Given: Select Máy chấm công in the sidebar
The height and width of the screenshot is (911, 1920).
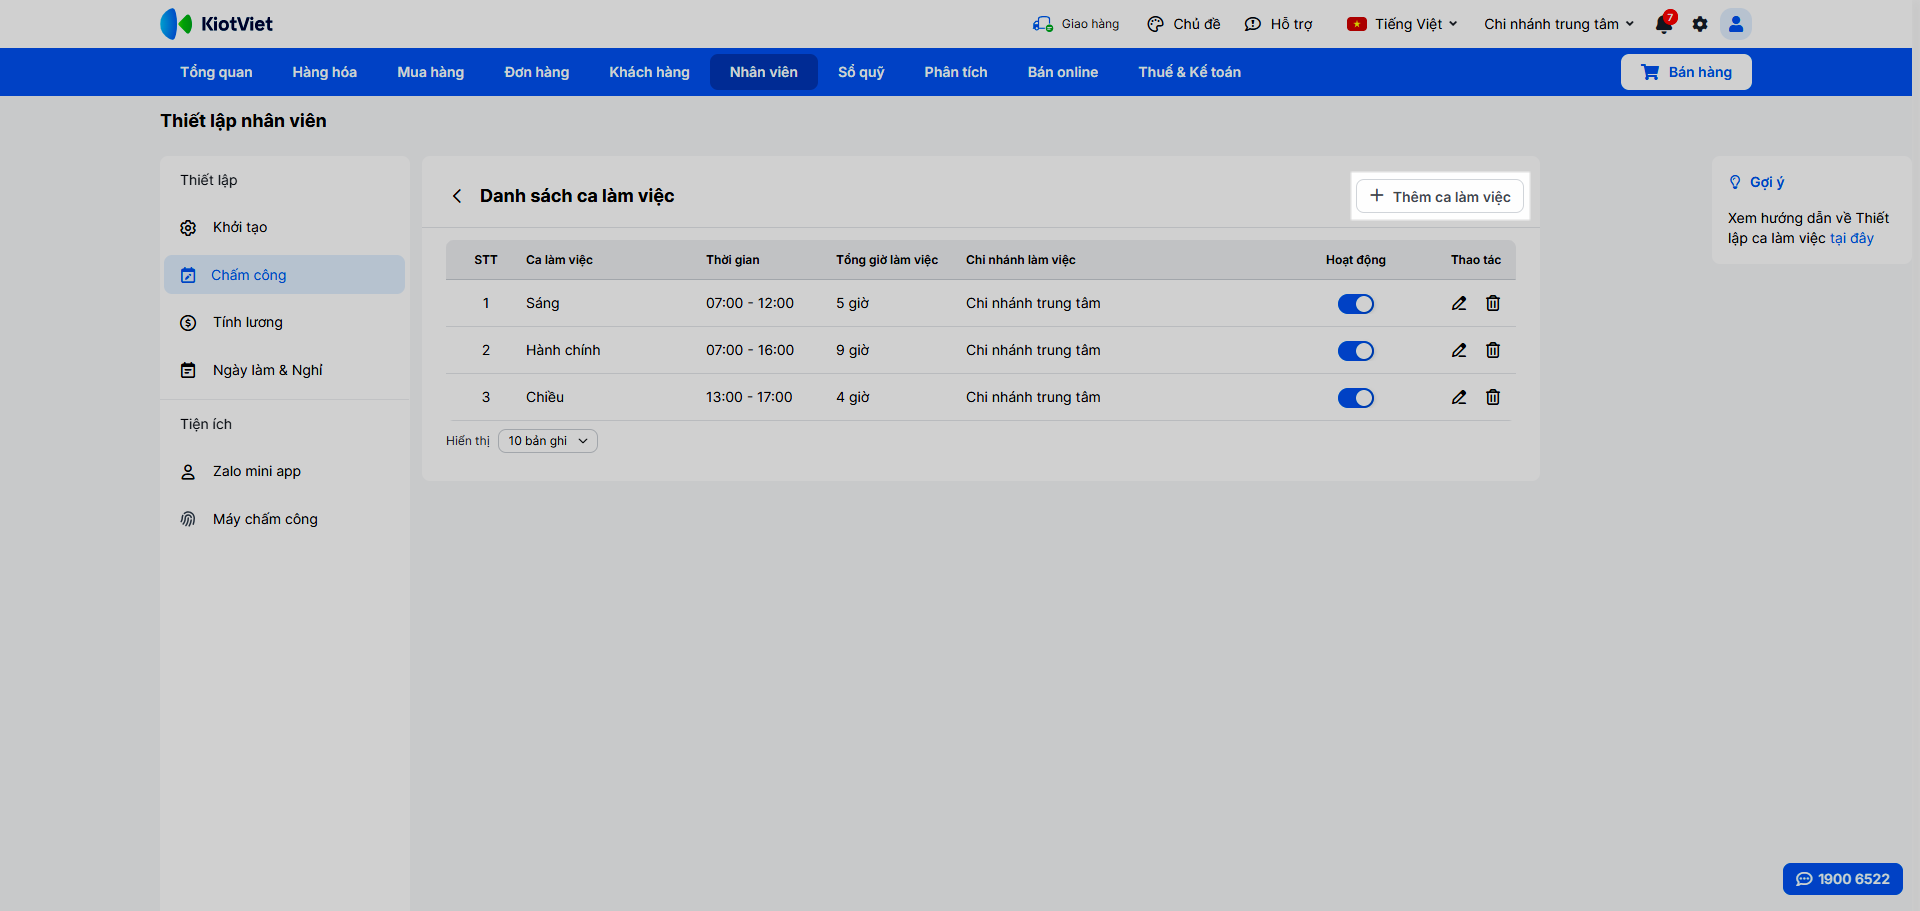Looking at the screenshot, I should point(284,519).
